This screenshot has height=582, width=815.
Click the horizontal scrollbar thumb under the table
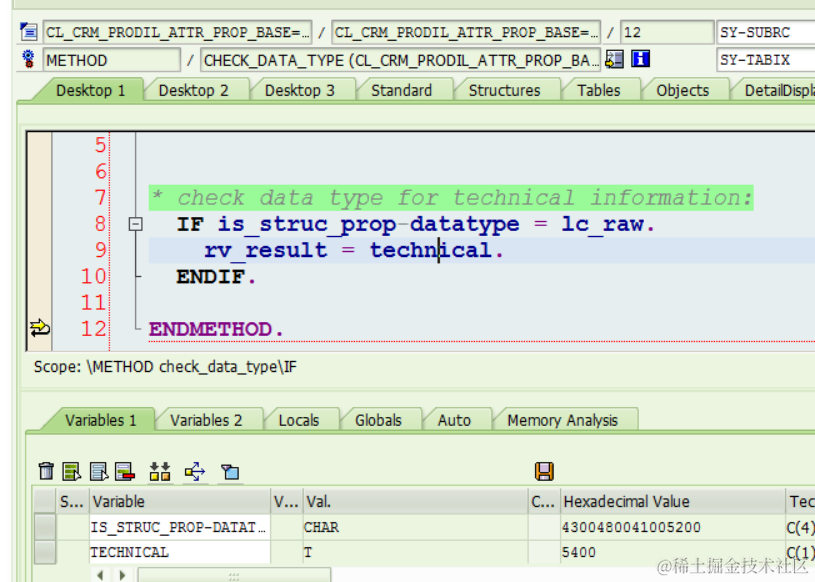coord(234,575)
